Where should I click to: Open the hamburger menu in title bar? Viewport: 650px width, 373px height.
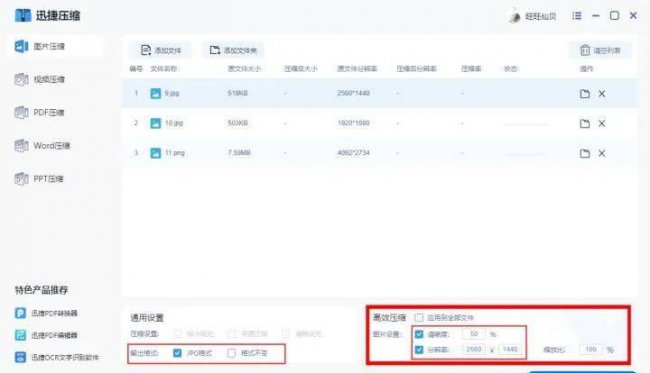point(577,16)
